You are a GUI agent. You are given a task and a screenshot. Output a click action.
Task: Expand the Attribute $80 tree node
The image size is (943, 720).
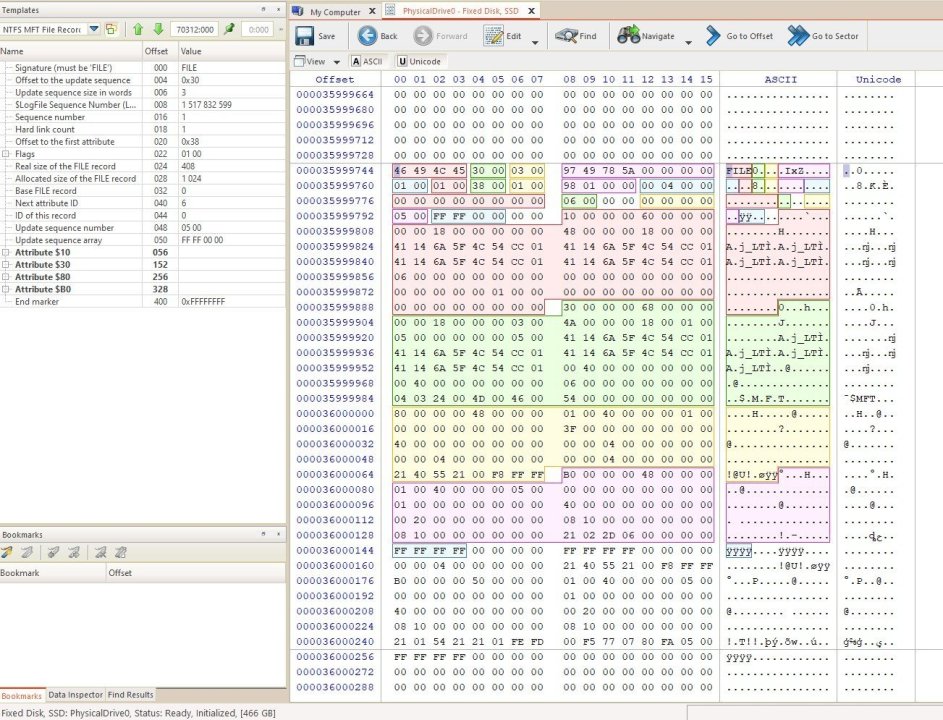7,277
